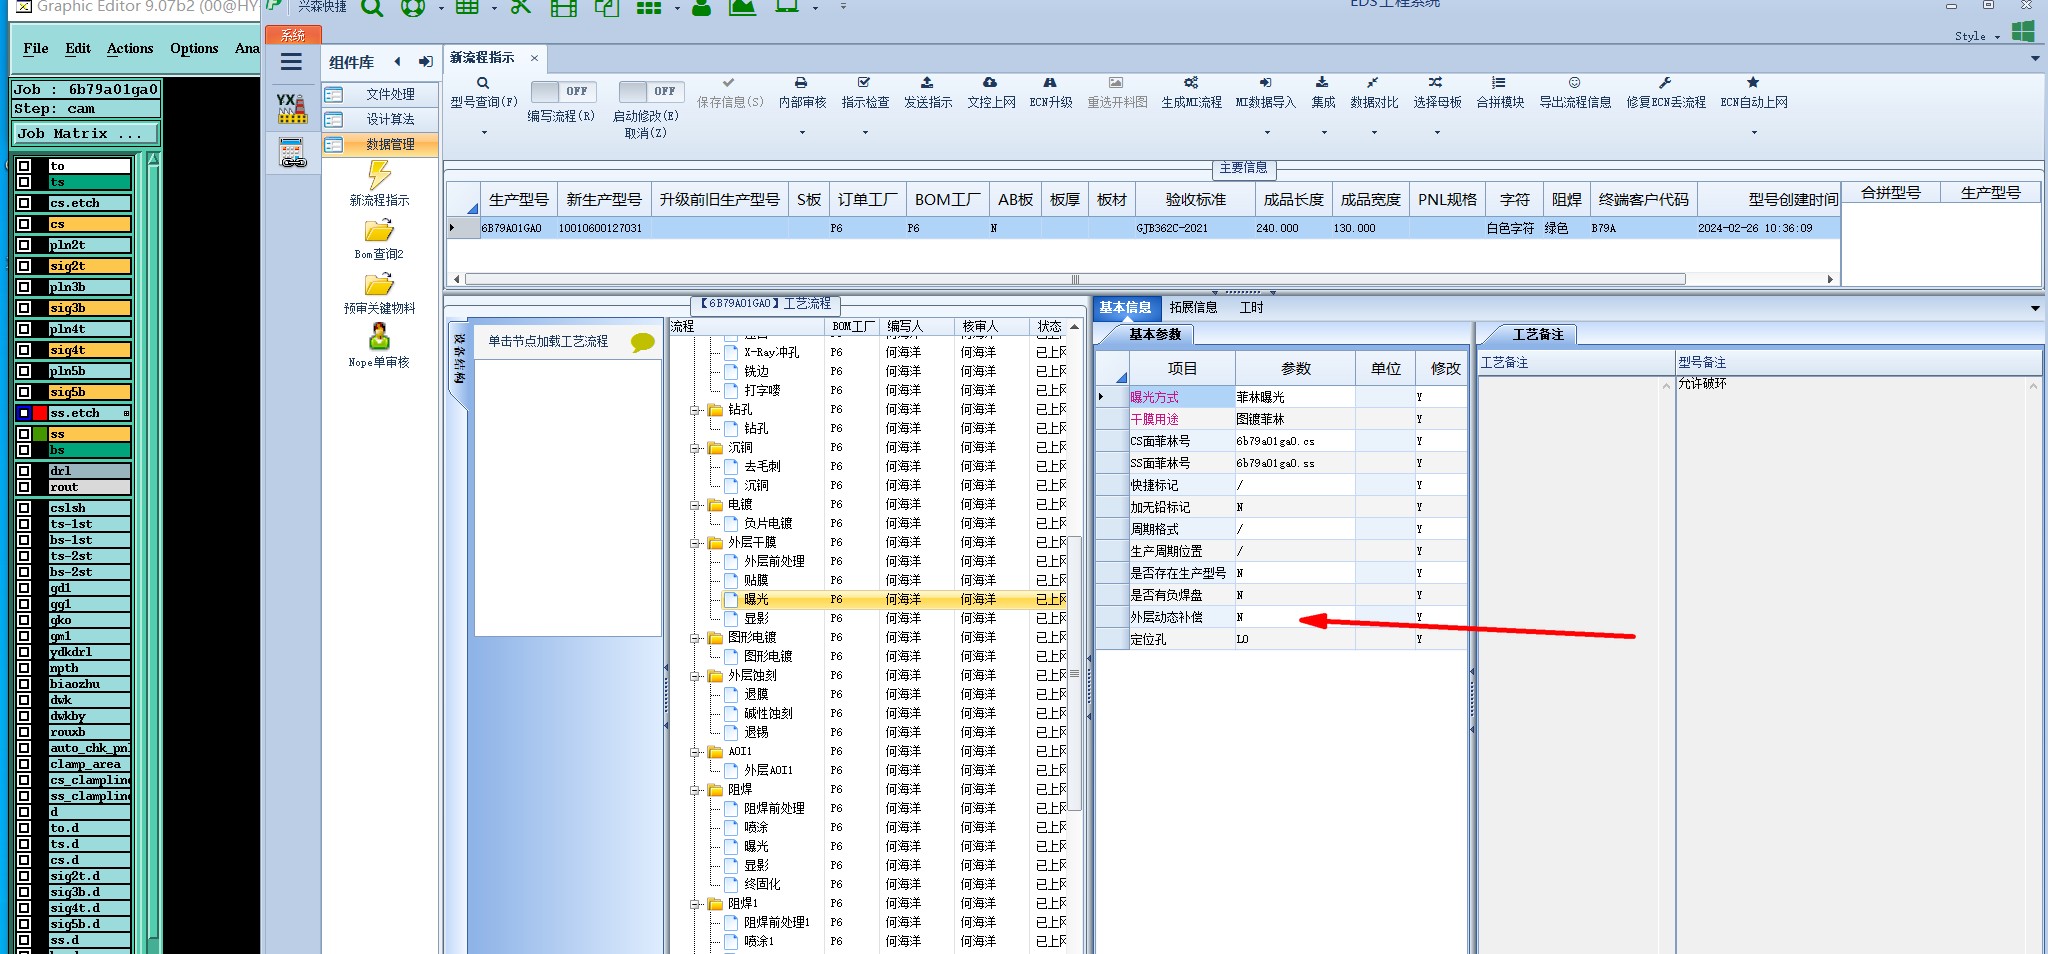
Task: Click the ECN自动上网 star icon
Action: pos(1753,83)
